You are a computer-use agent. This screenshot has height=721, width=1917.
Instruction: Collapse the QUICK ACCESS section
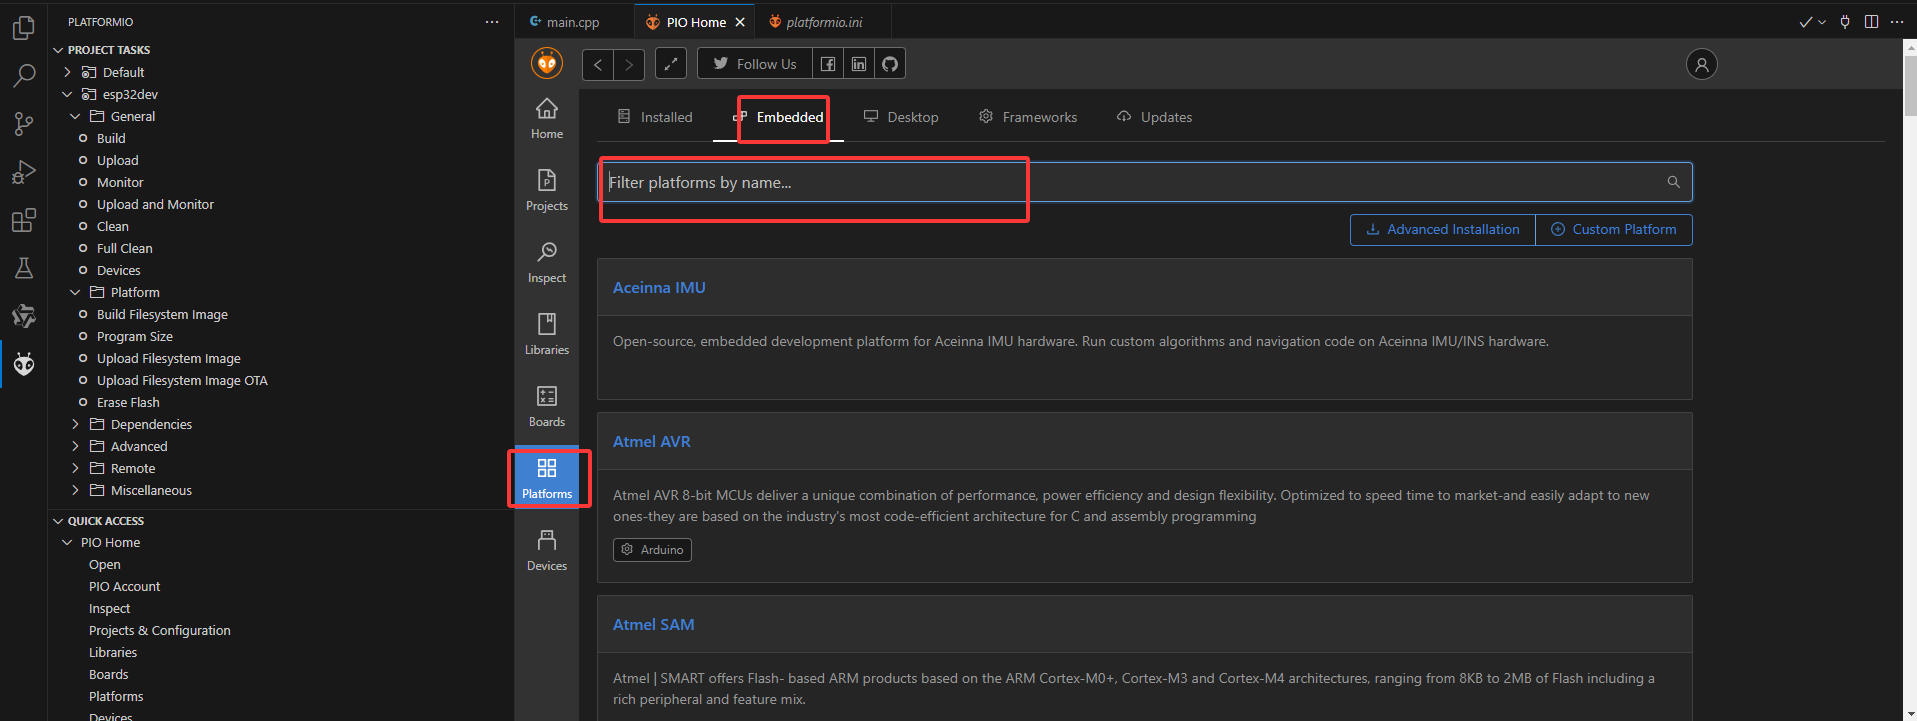58,521
